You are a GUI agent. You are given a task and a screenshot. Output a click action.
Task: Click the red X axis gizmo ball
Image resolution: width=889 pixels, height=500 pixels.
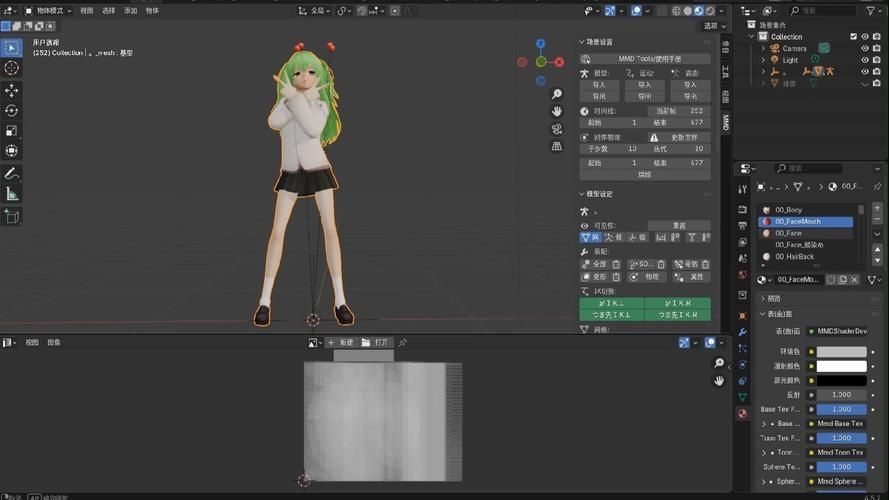click(x=560, y=62)
